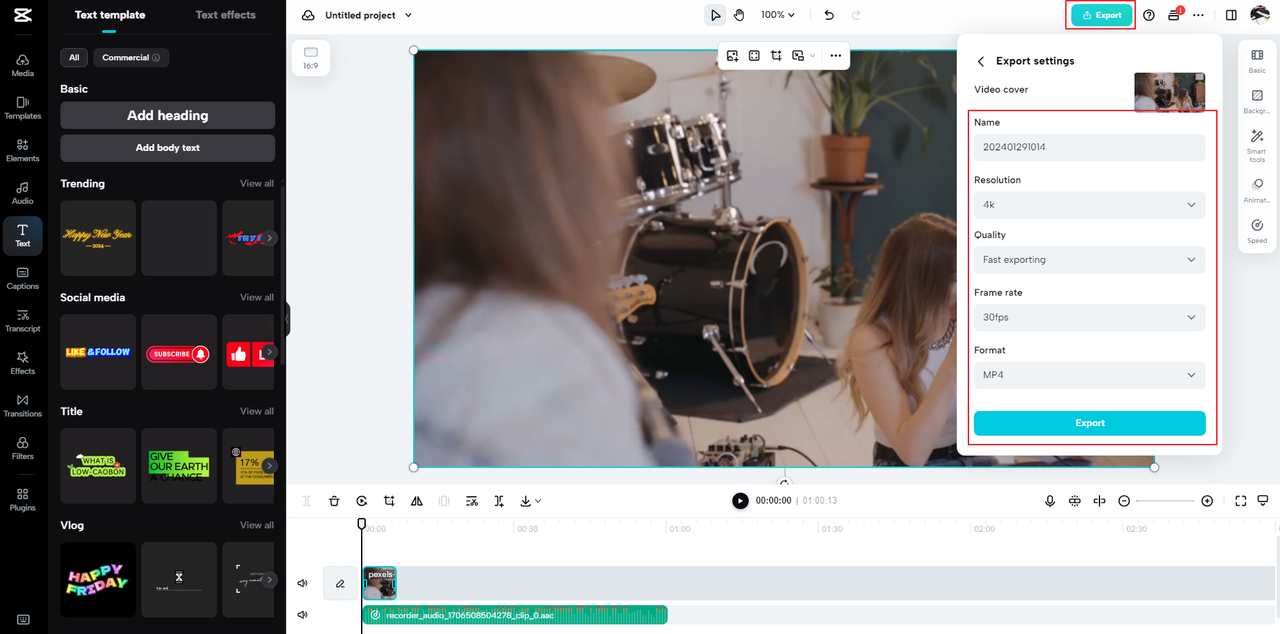
Task: Mute the audio track speaker icon
Action: point(303,615)
